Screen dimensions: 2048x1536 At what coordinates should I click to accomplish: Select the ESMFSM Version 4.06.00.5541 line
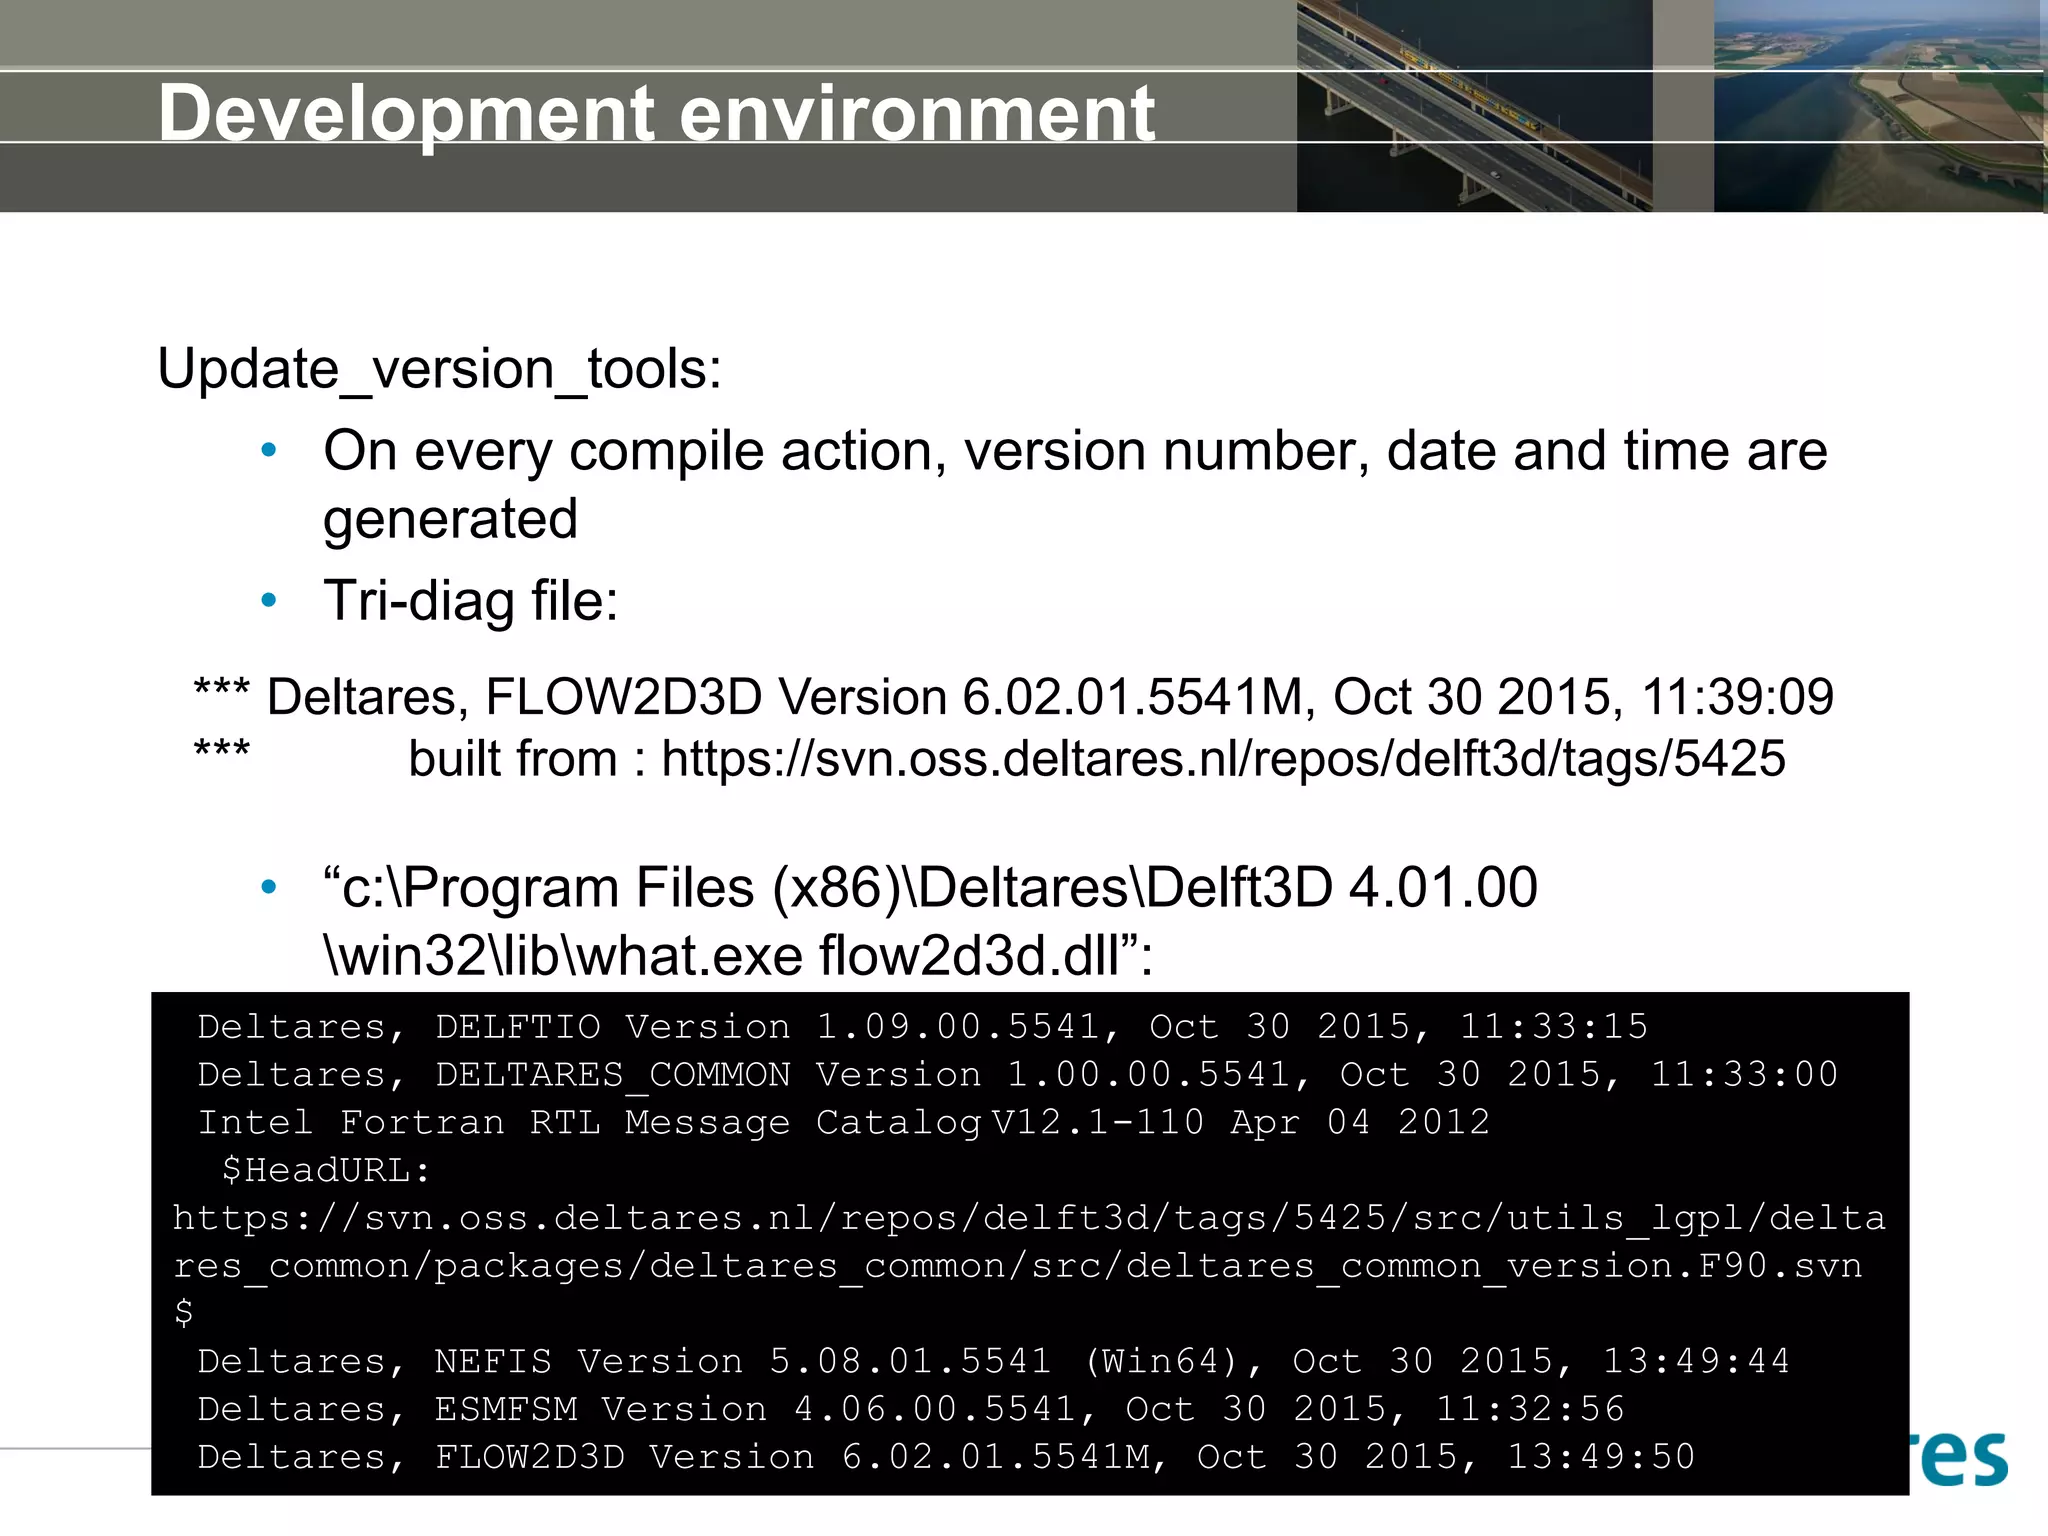click(x=910, y=1409)
